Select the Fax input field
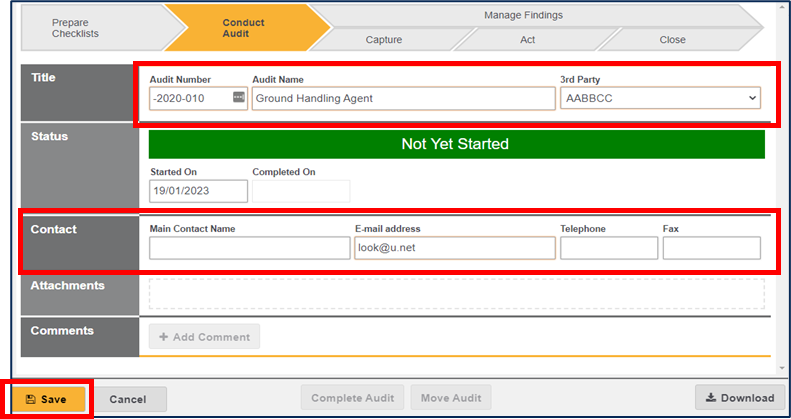 pyautogui.click(x=711, y=248)
